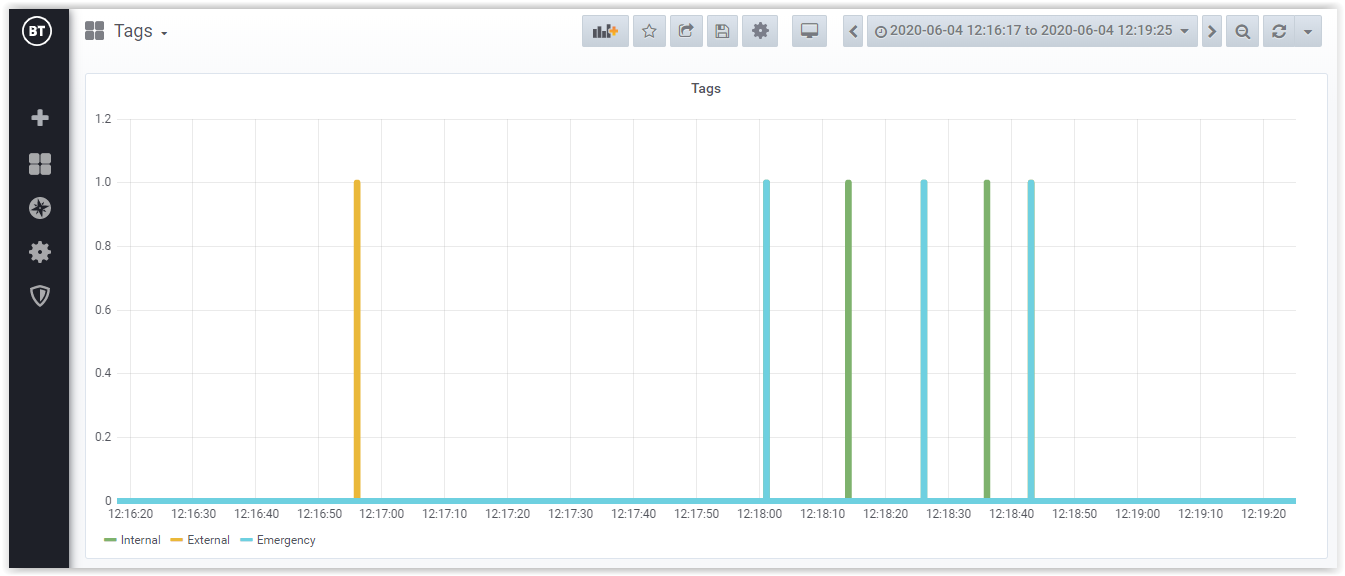Click the blue Emergency spike near 12:18:43
Screen dimensions: 1345x576
pyautogui.click(x=1031, y=340)
